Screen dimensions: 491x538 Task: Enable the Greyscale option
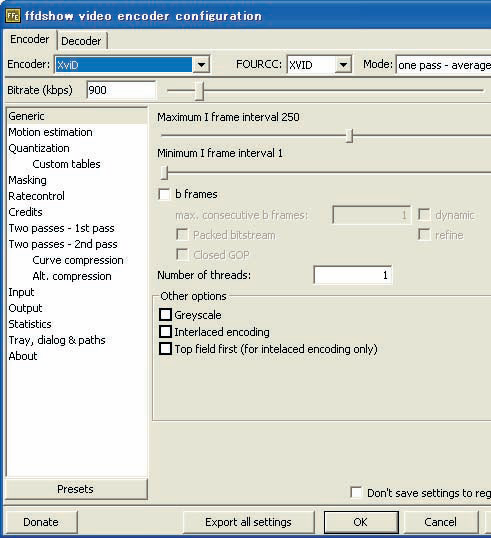(x=165, y=315)
